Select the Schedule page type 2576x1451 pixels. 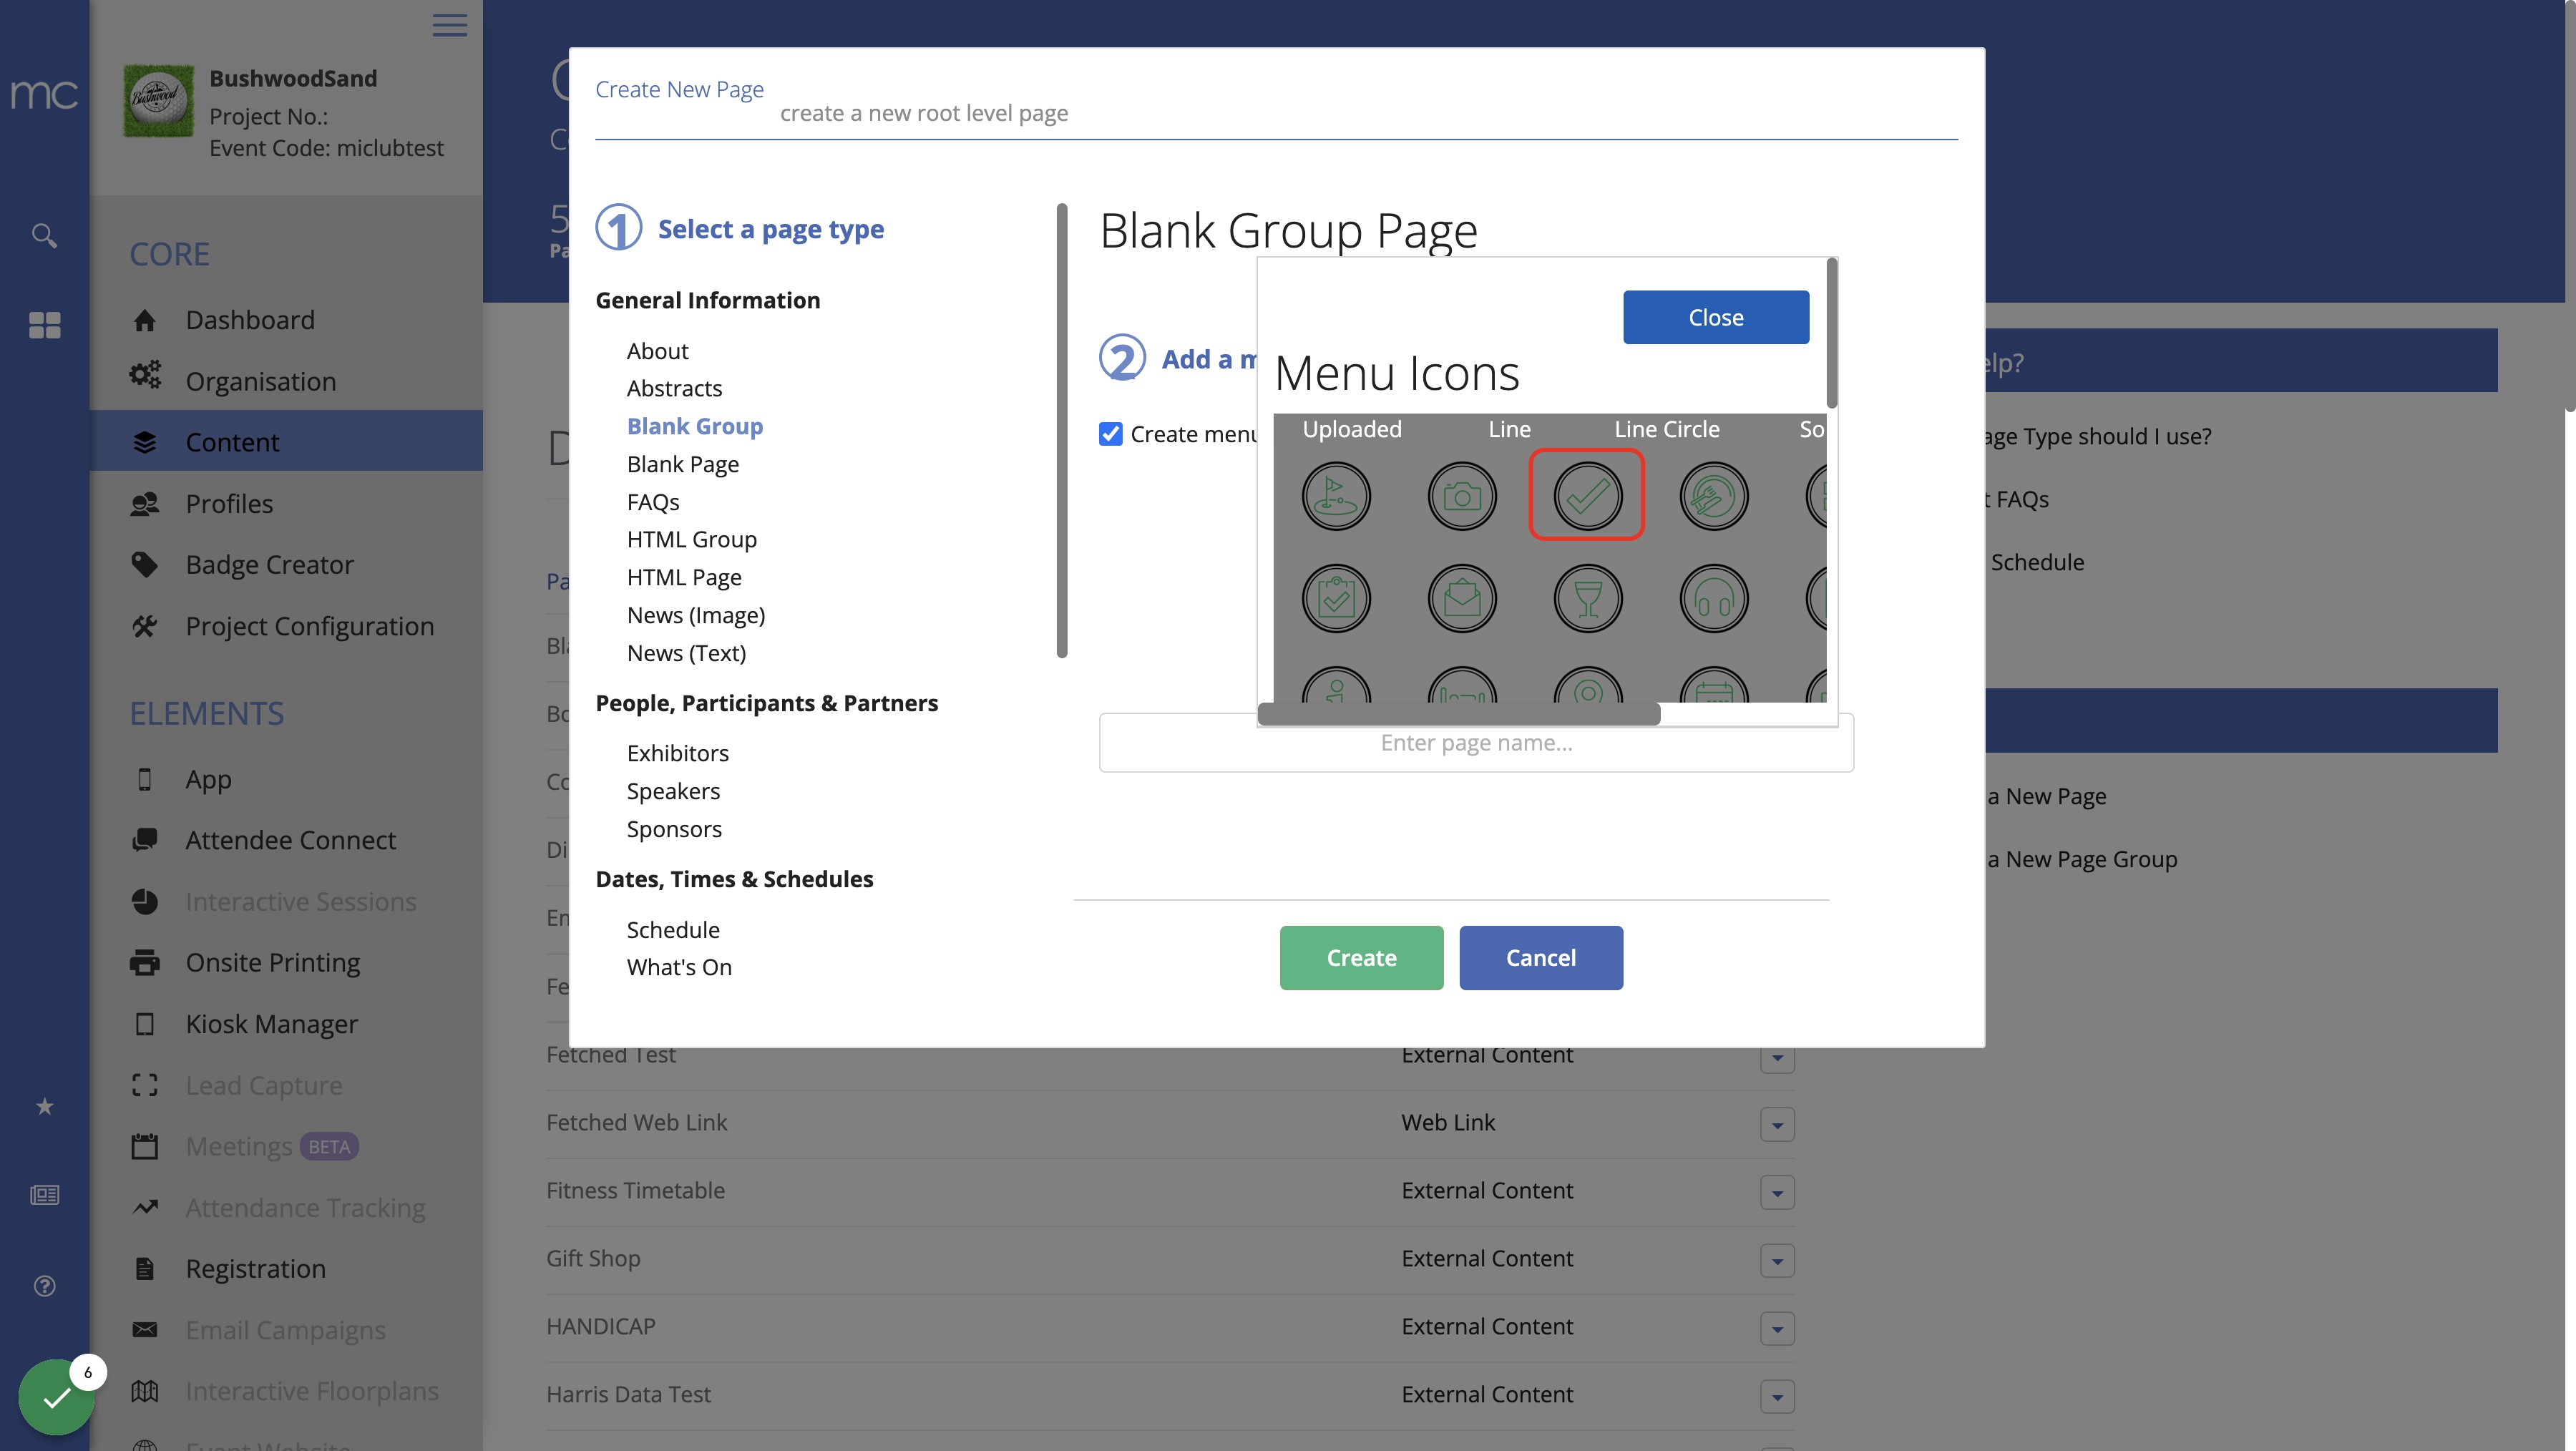click(672, 930)
